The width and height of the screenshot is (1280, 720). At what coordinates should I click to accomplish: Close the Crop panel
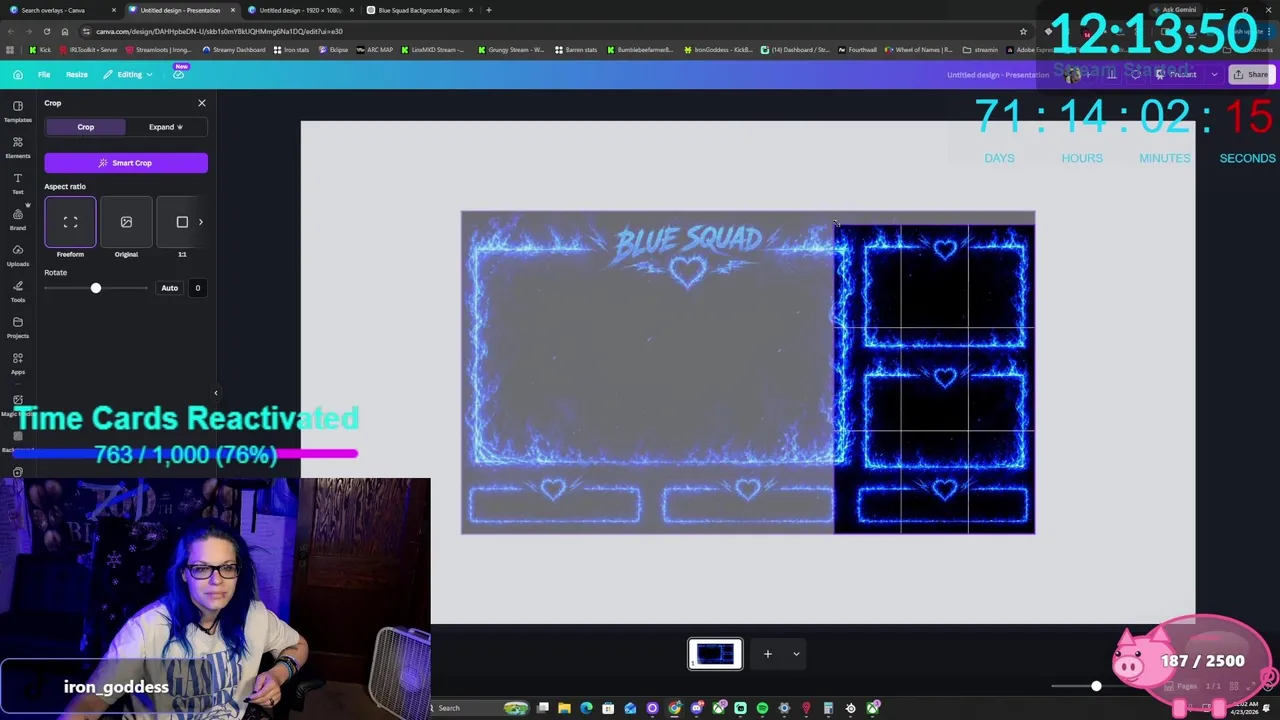tap(201, 103)
